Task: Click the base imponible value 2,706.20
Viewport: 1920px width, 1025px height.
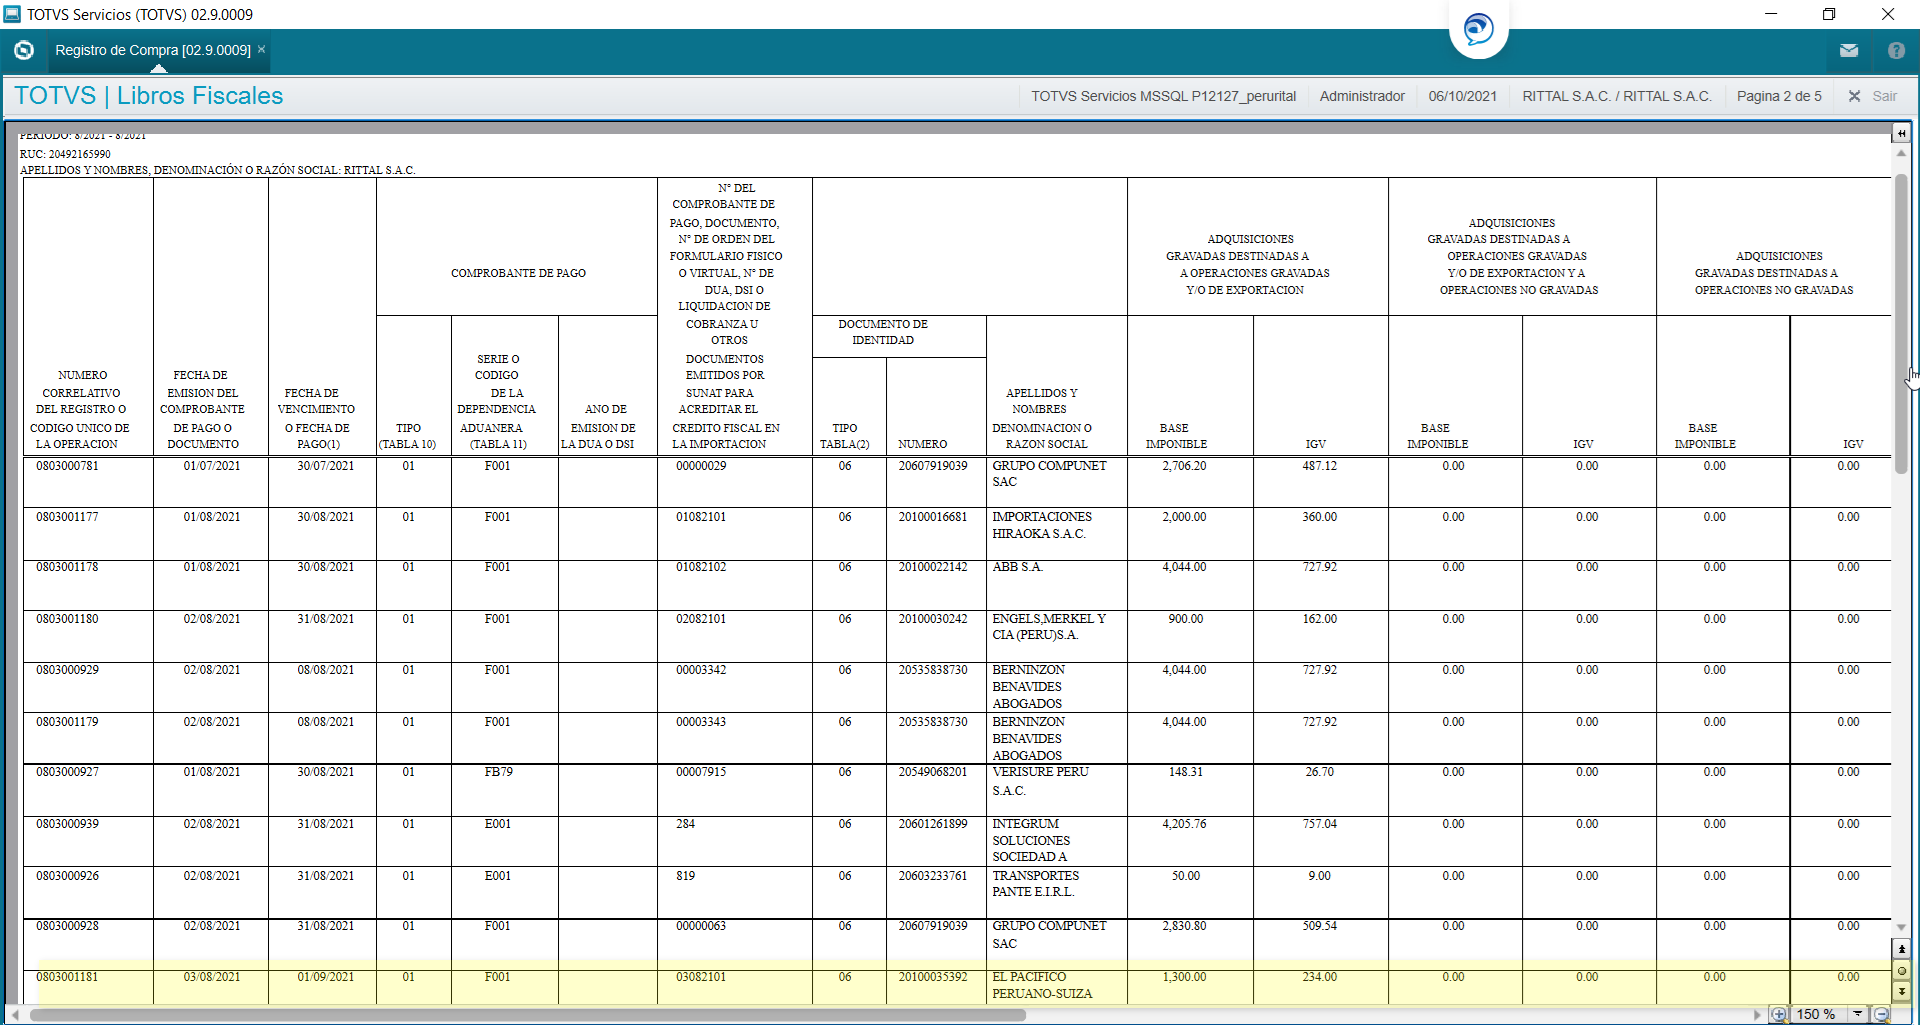Action: (x=1184, y=466)
